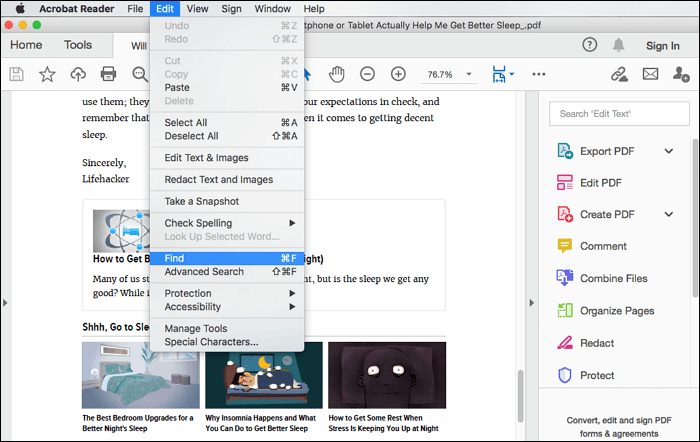Click the Sign In button
Viewport: 700px width, 442px height.
pos(662,46)
